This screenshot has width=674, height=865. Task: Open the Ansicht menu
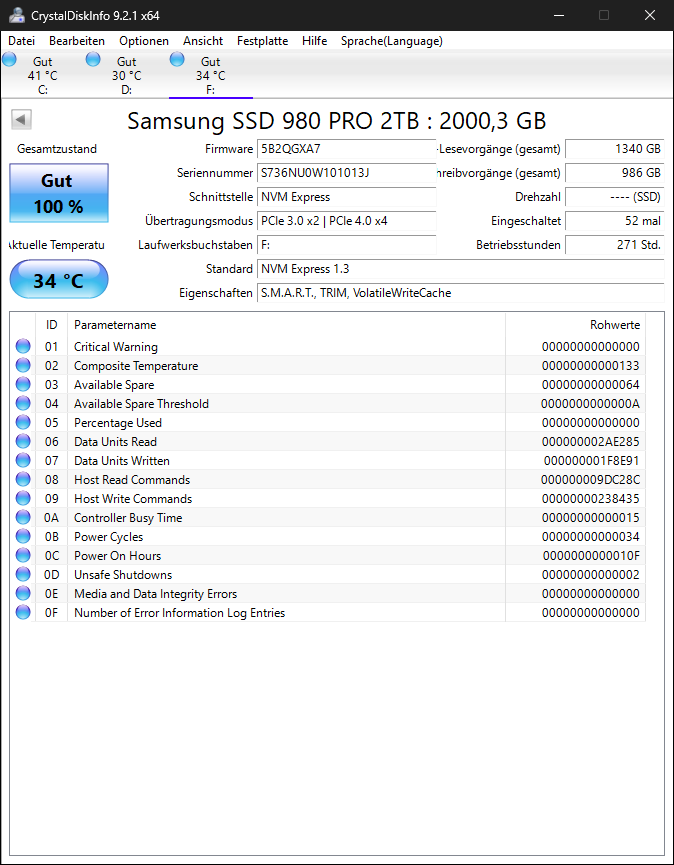(x=203, y=41)
